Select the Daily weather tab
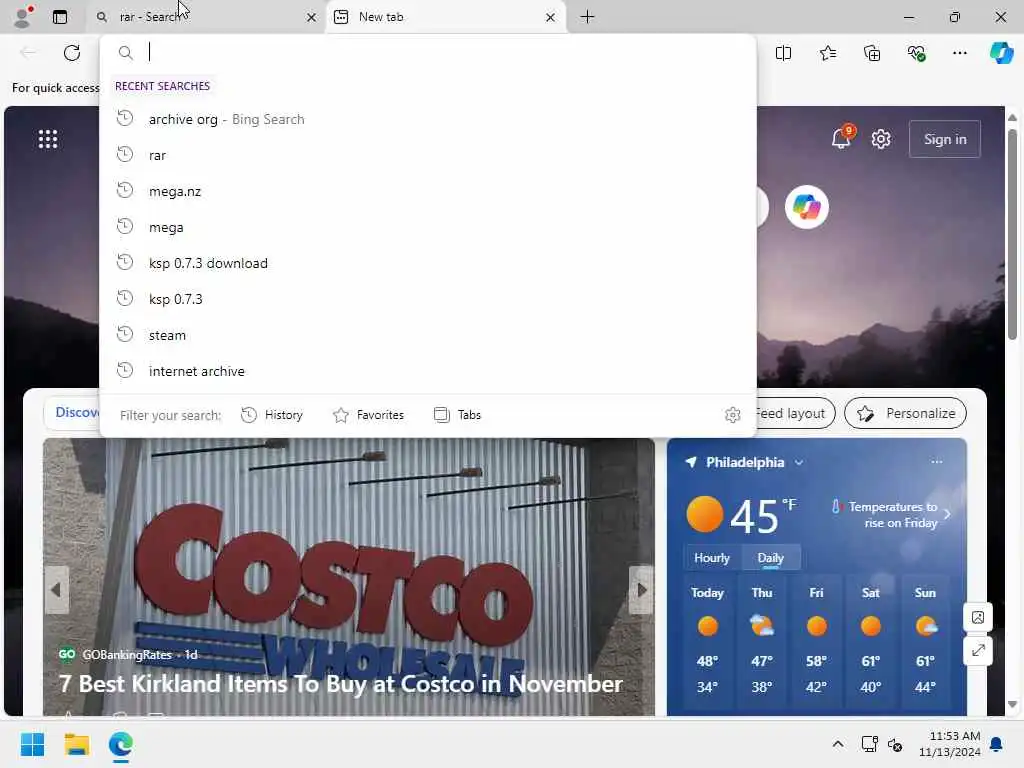 click(x=771, y=558)
